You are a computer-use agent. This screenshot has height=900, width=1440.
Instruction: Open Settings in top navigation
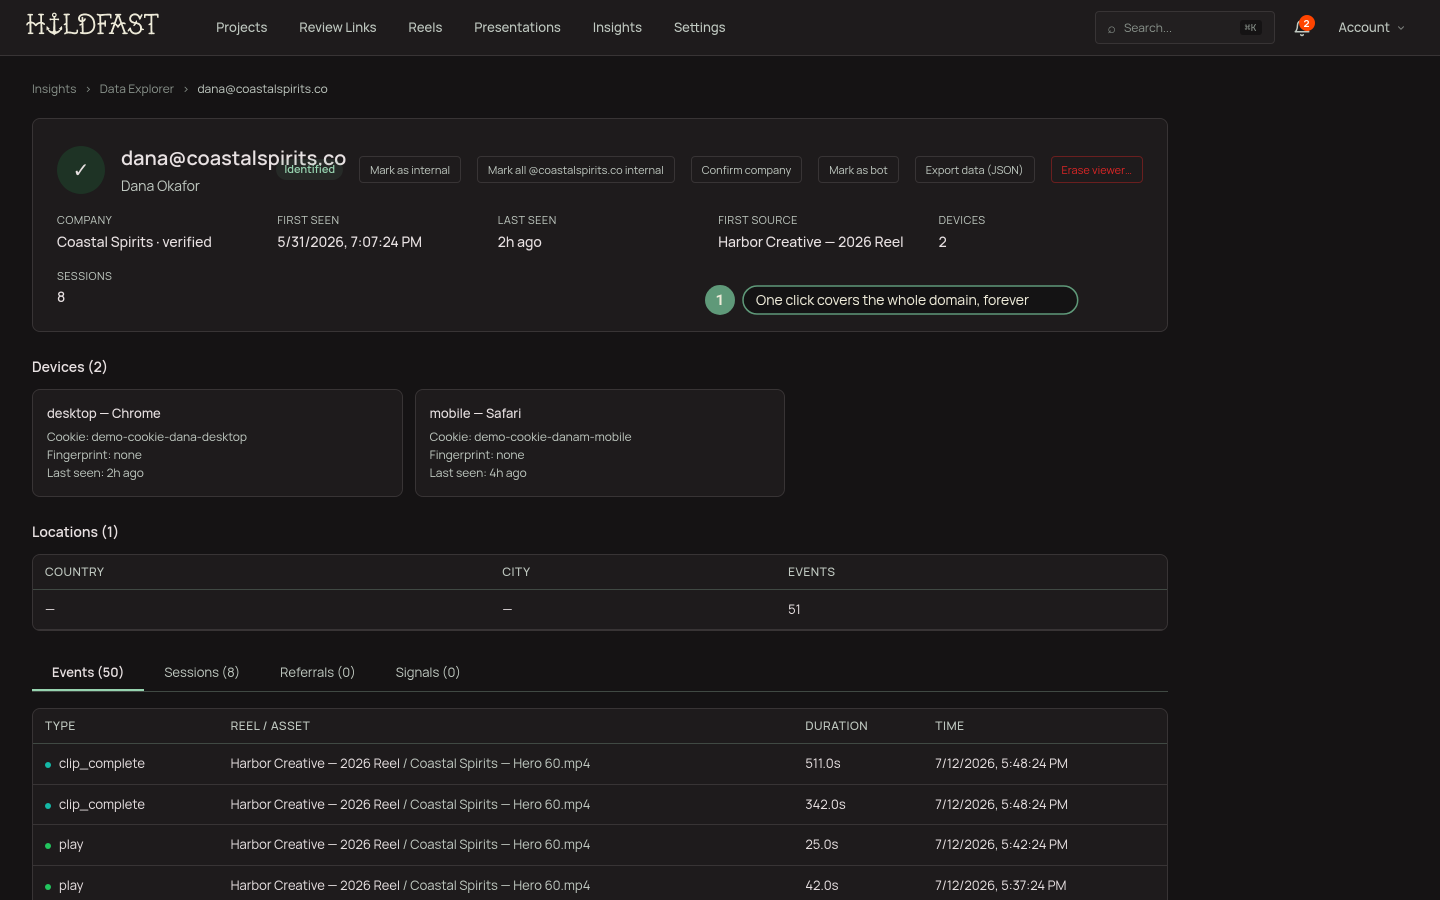click(699, 28)
